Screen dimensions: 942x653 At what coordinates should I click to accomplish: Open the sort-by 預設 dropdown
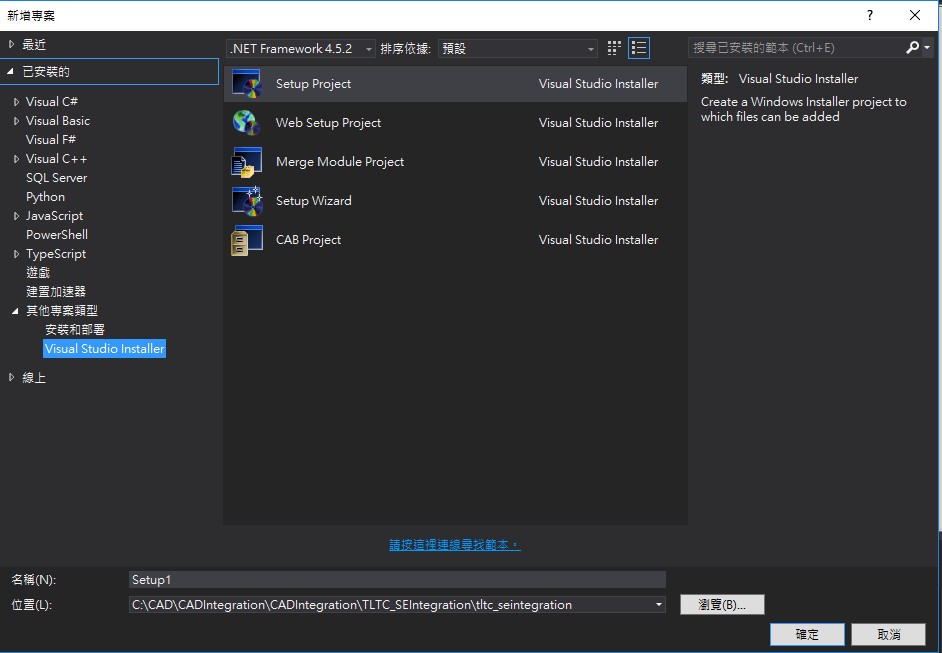518,49
